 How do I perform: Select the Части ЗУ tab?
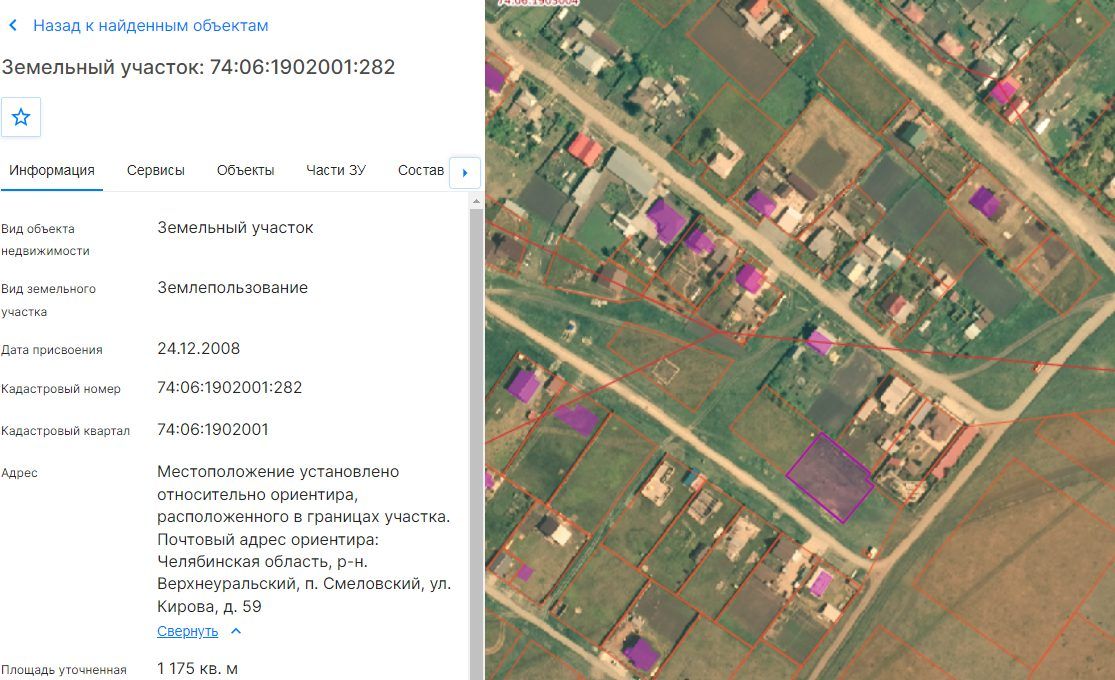click(336, 171)
